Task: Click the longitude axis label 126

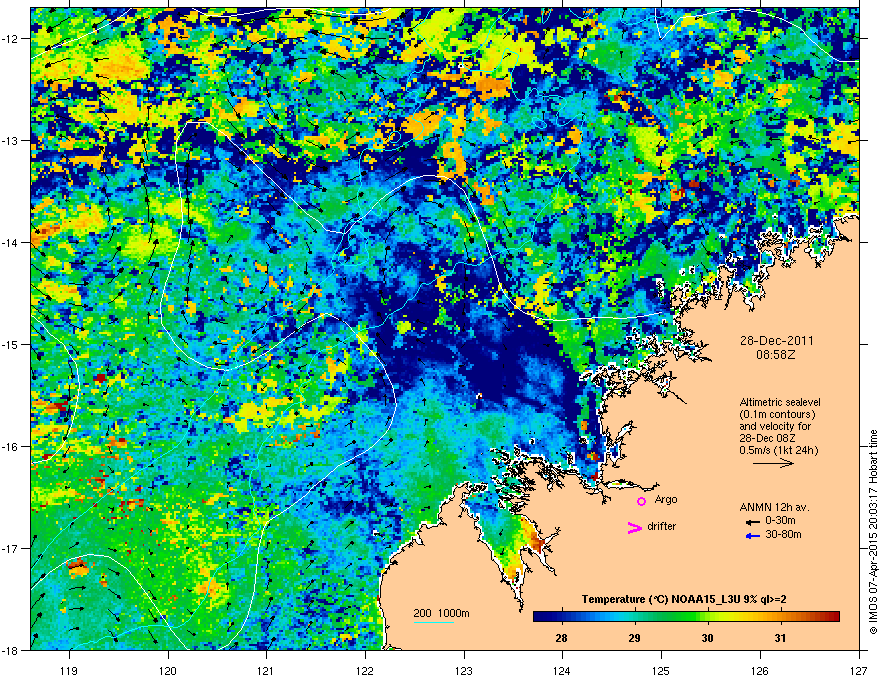Action: point(760,670)
